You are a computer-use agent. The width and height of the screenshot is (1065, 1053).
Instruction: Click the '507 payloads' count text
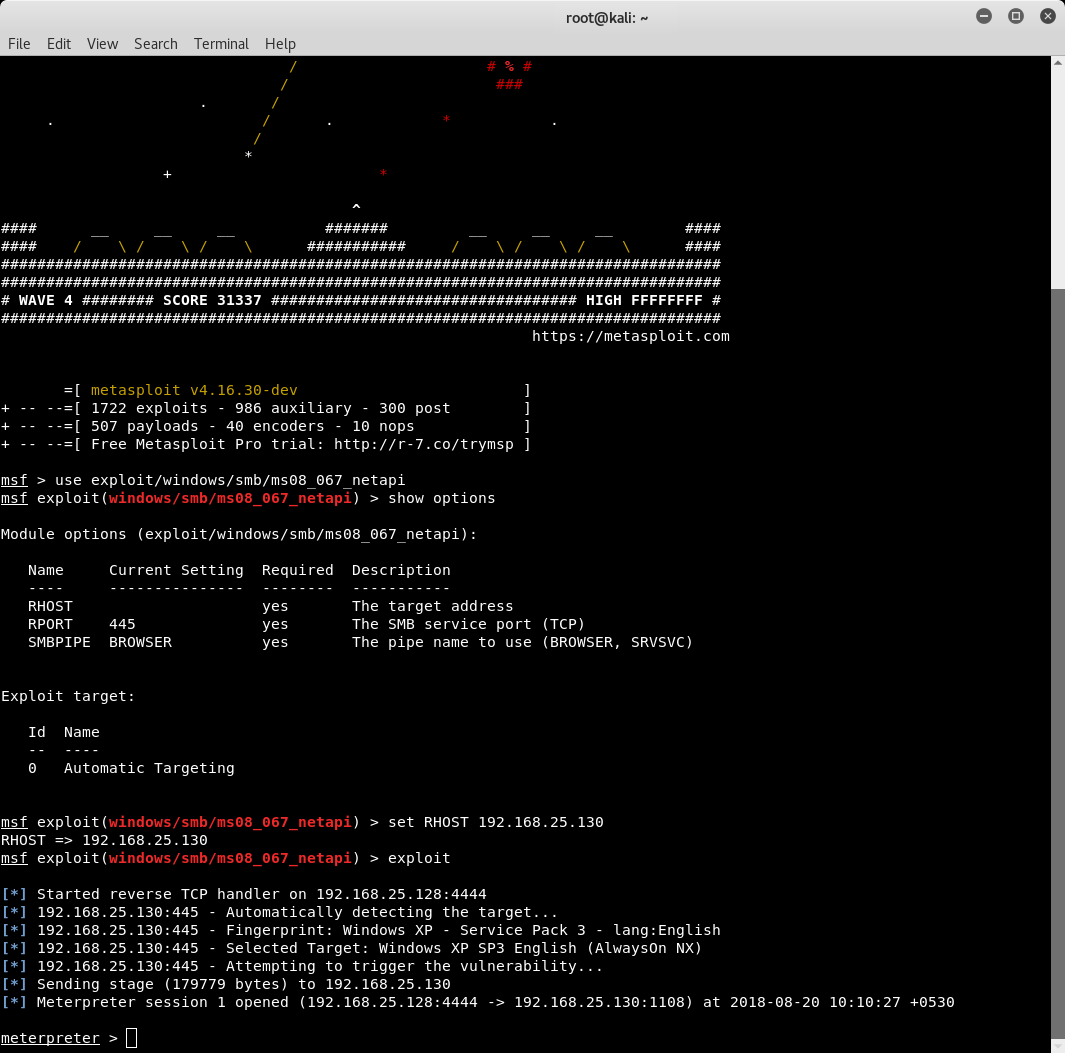coord(145,427)
